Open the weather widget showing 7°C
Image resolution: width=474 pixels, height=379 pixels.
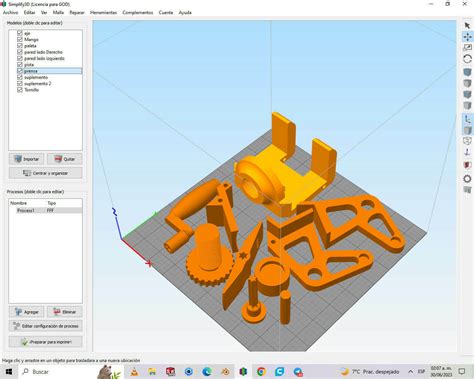tap(369, 371)
